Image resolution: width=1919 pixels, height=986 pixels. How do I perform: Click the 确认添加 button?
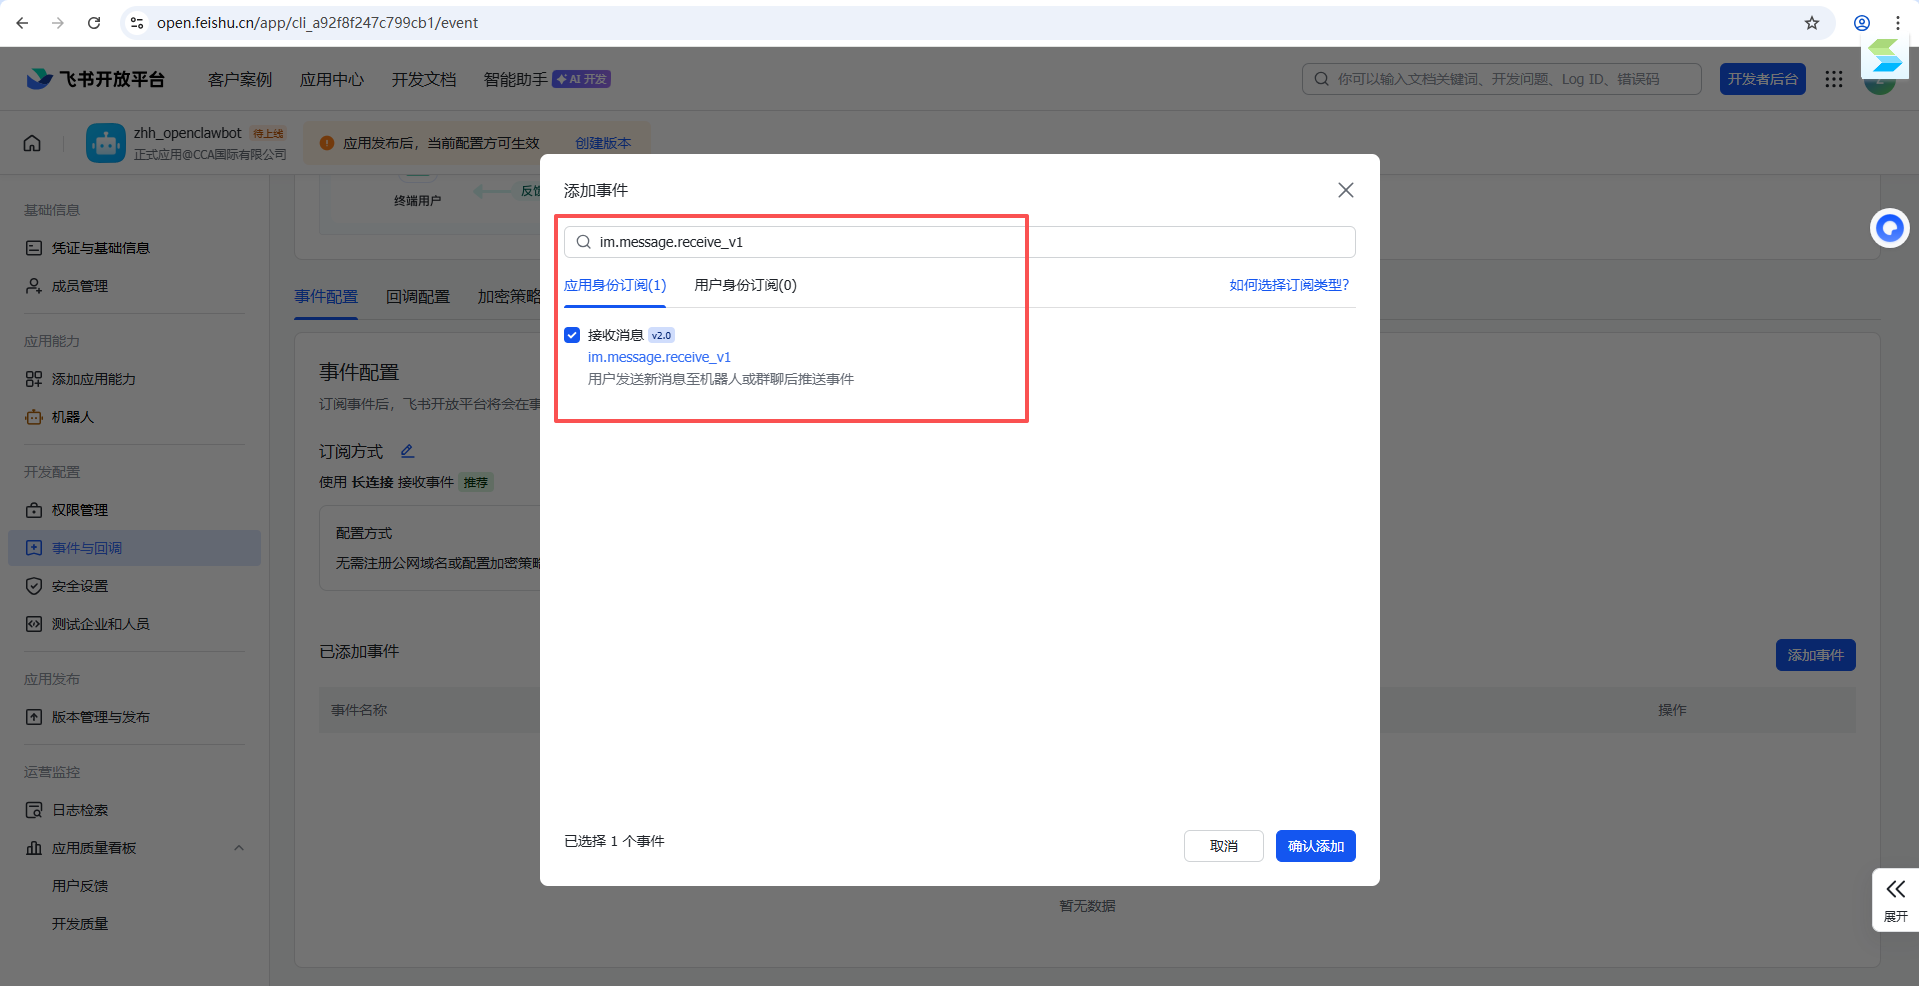[1315, 846]
